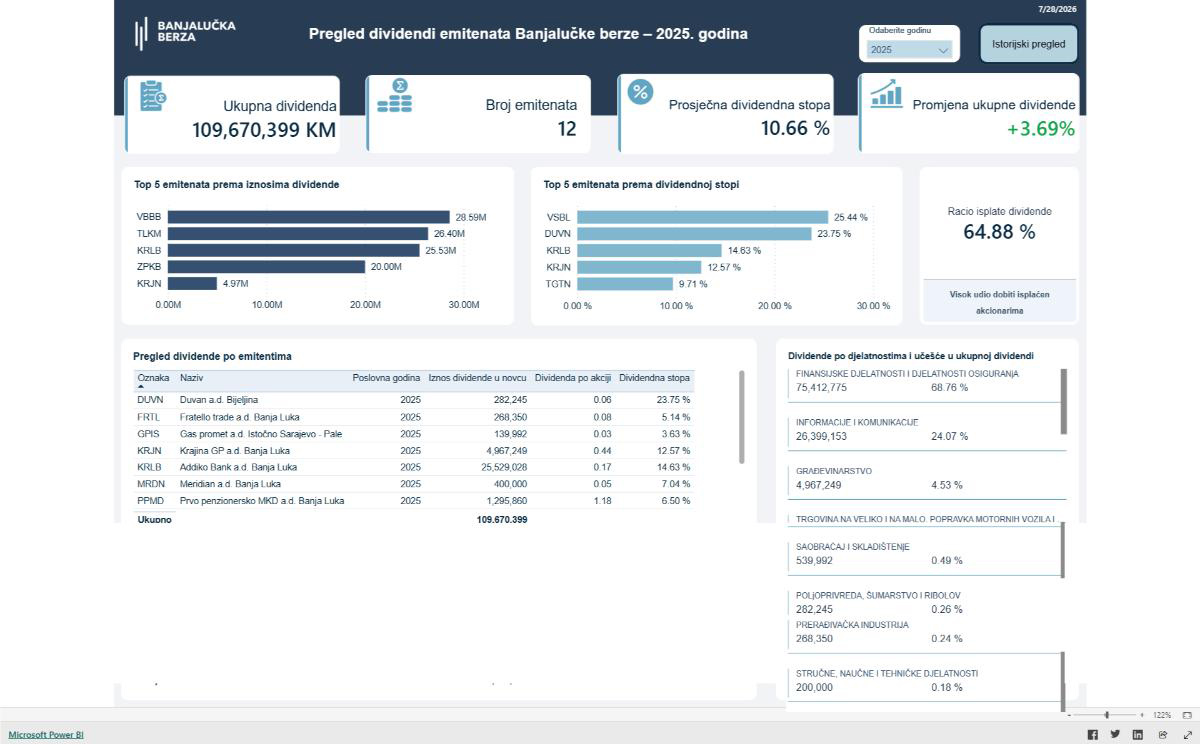Share report on Facebook
Viewport: 1200px width, 744px height.
coord(1092,734)
